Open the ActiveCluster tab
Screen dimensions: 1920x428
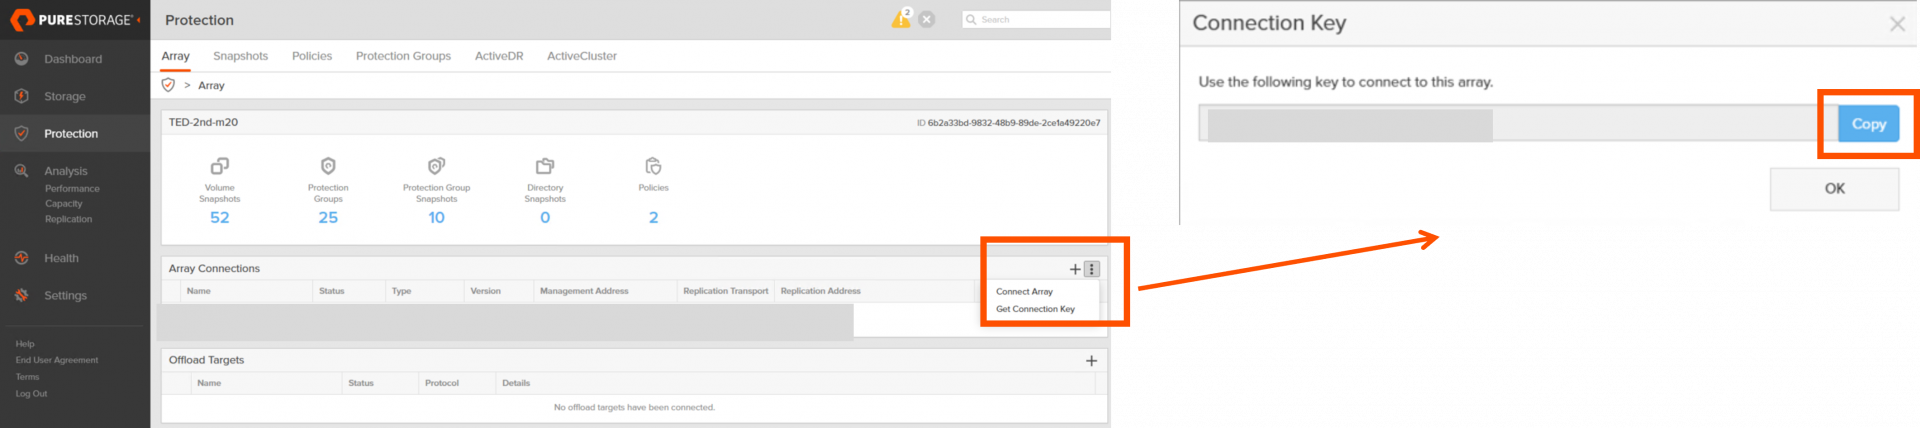(x=581, y=56)
